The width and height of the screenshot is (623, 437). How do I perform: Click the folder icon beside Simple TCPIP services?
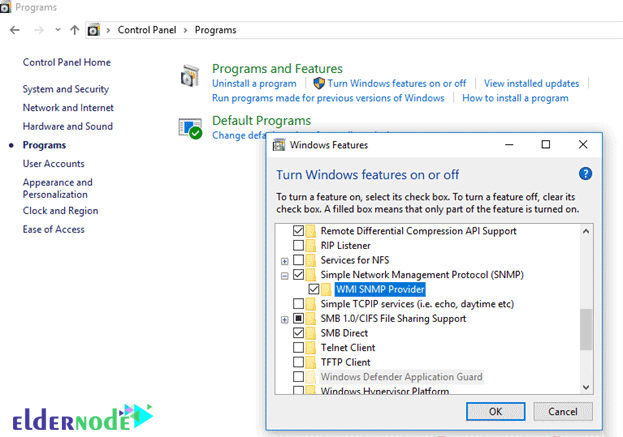(311, 304)
